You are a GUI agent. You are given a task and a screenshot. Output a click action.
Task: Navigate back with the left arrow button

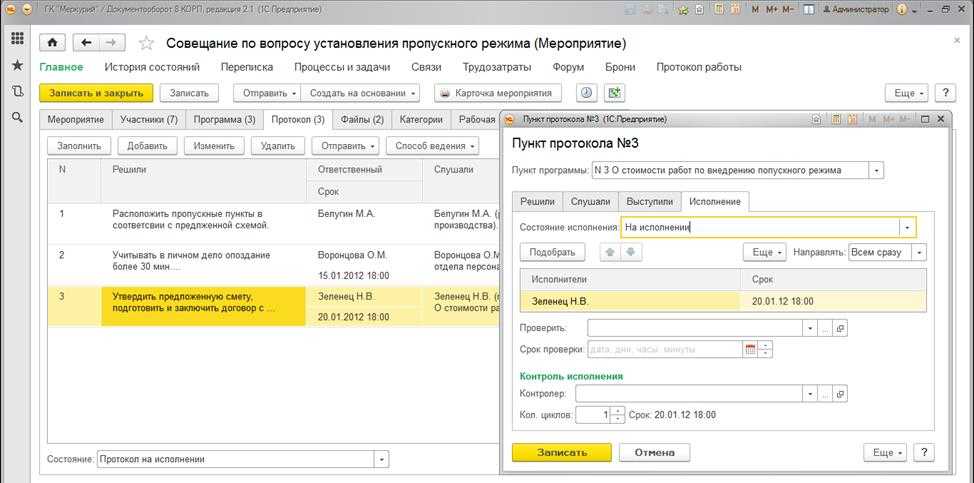click(86, 43)
